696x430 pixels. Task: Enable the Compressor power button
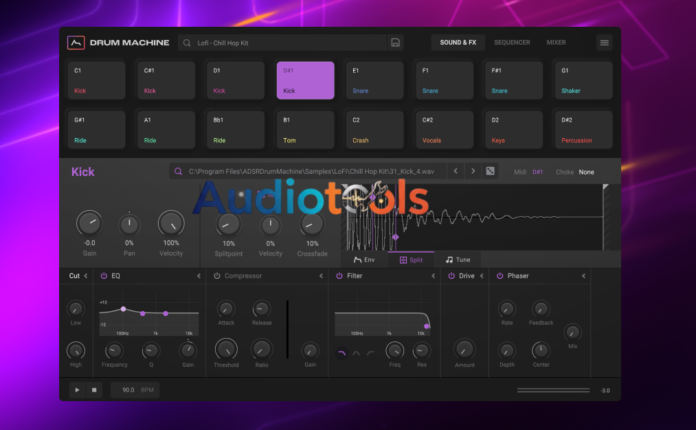pos(217,276)
